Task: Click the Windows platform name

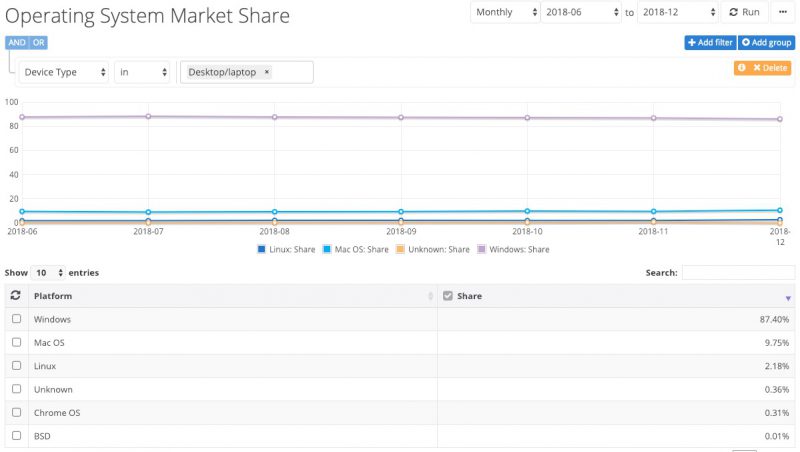Action: (x=52, y=319)
